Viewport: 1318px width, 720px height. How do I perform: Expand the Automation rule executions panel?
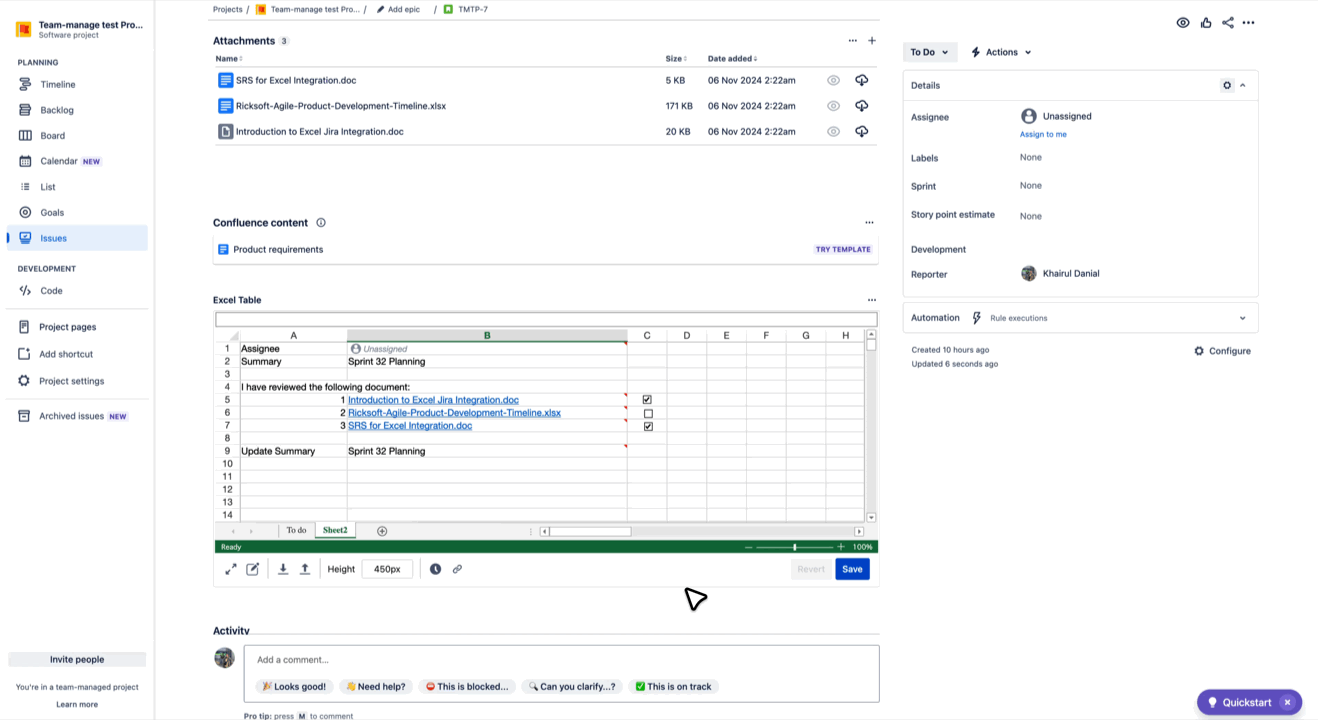click(1243, 317)
